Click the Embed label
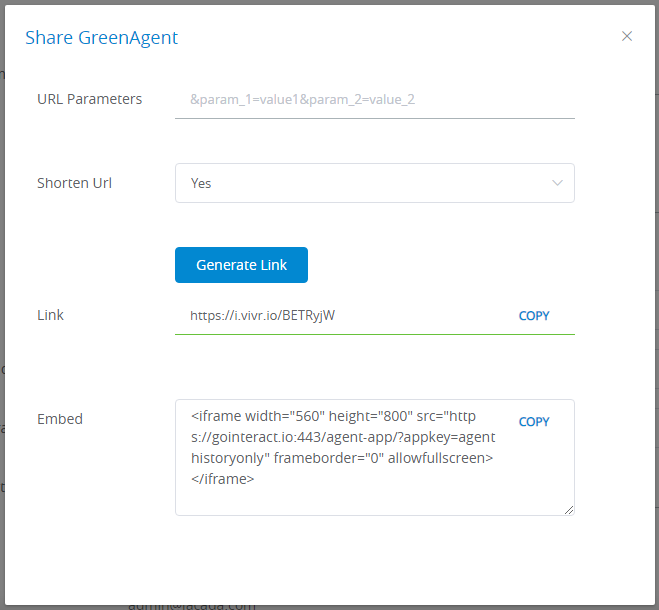Viewport: 659px width, 610px height. click(x=60, y=419)
